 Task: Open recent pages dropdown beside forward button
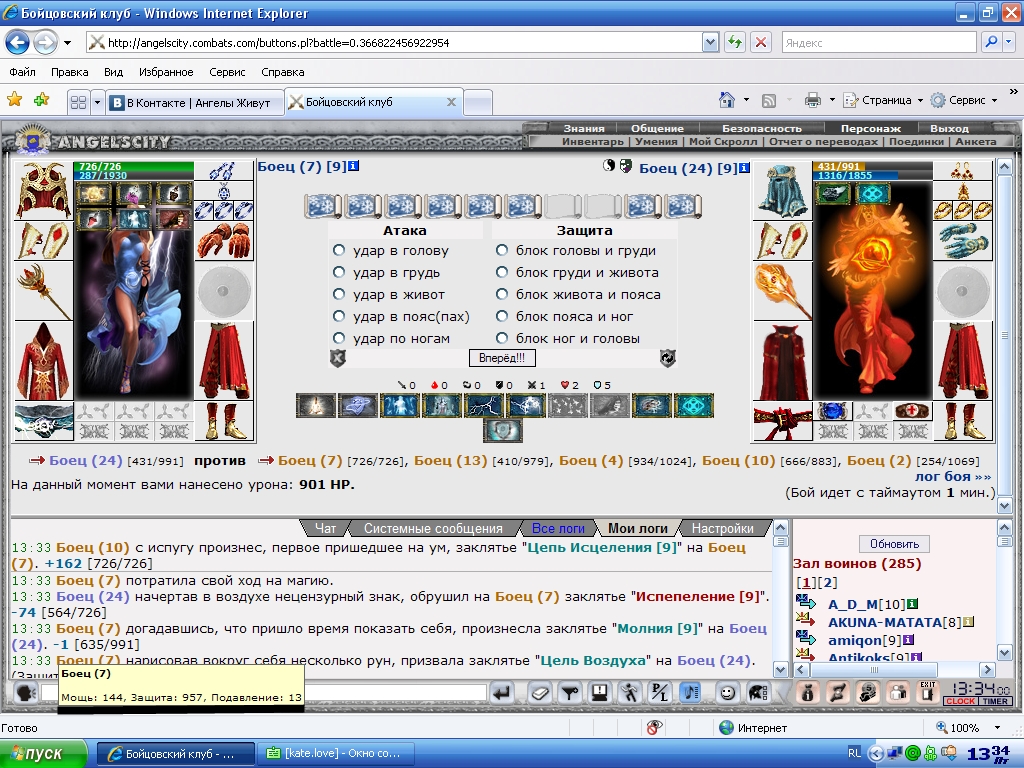point(67,43)
